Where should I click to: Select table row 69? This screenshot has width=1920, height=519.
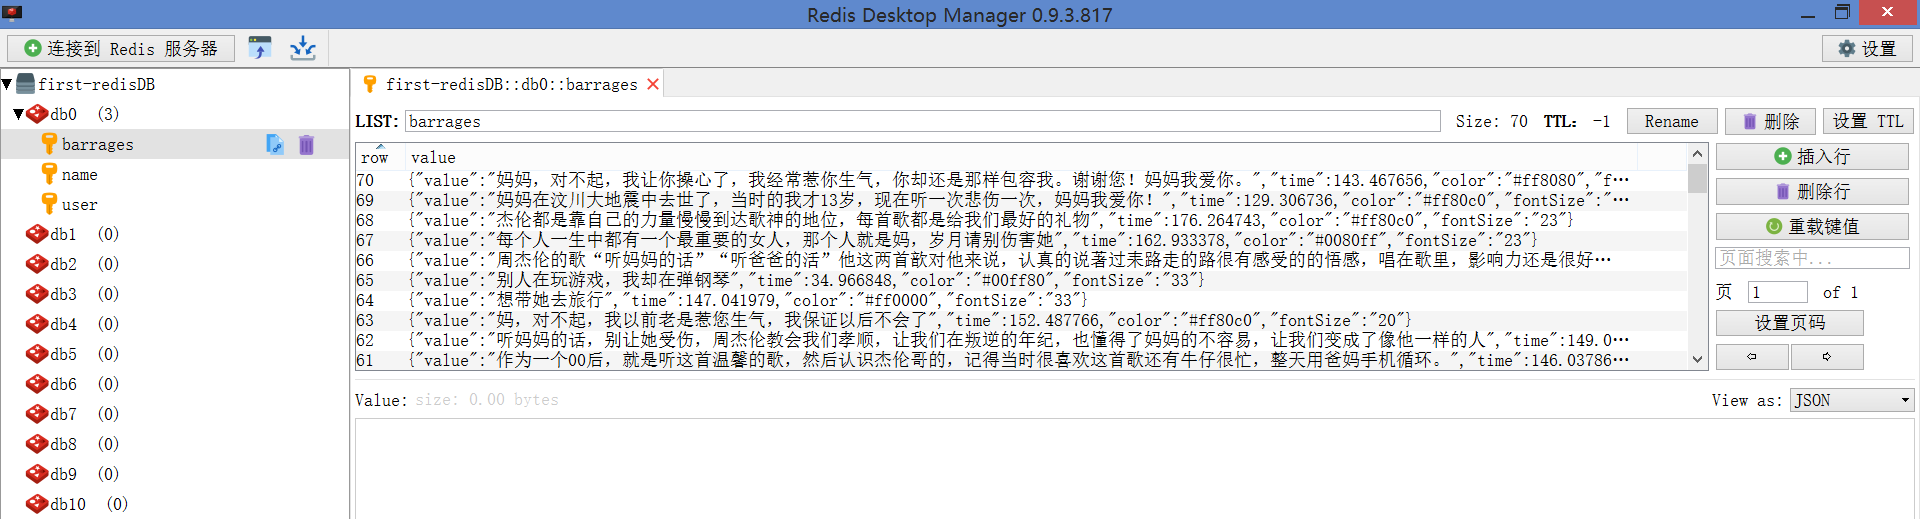[1021, 200]
